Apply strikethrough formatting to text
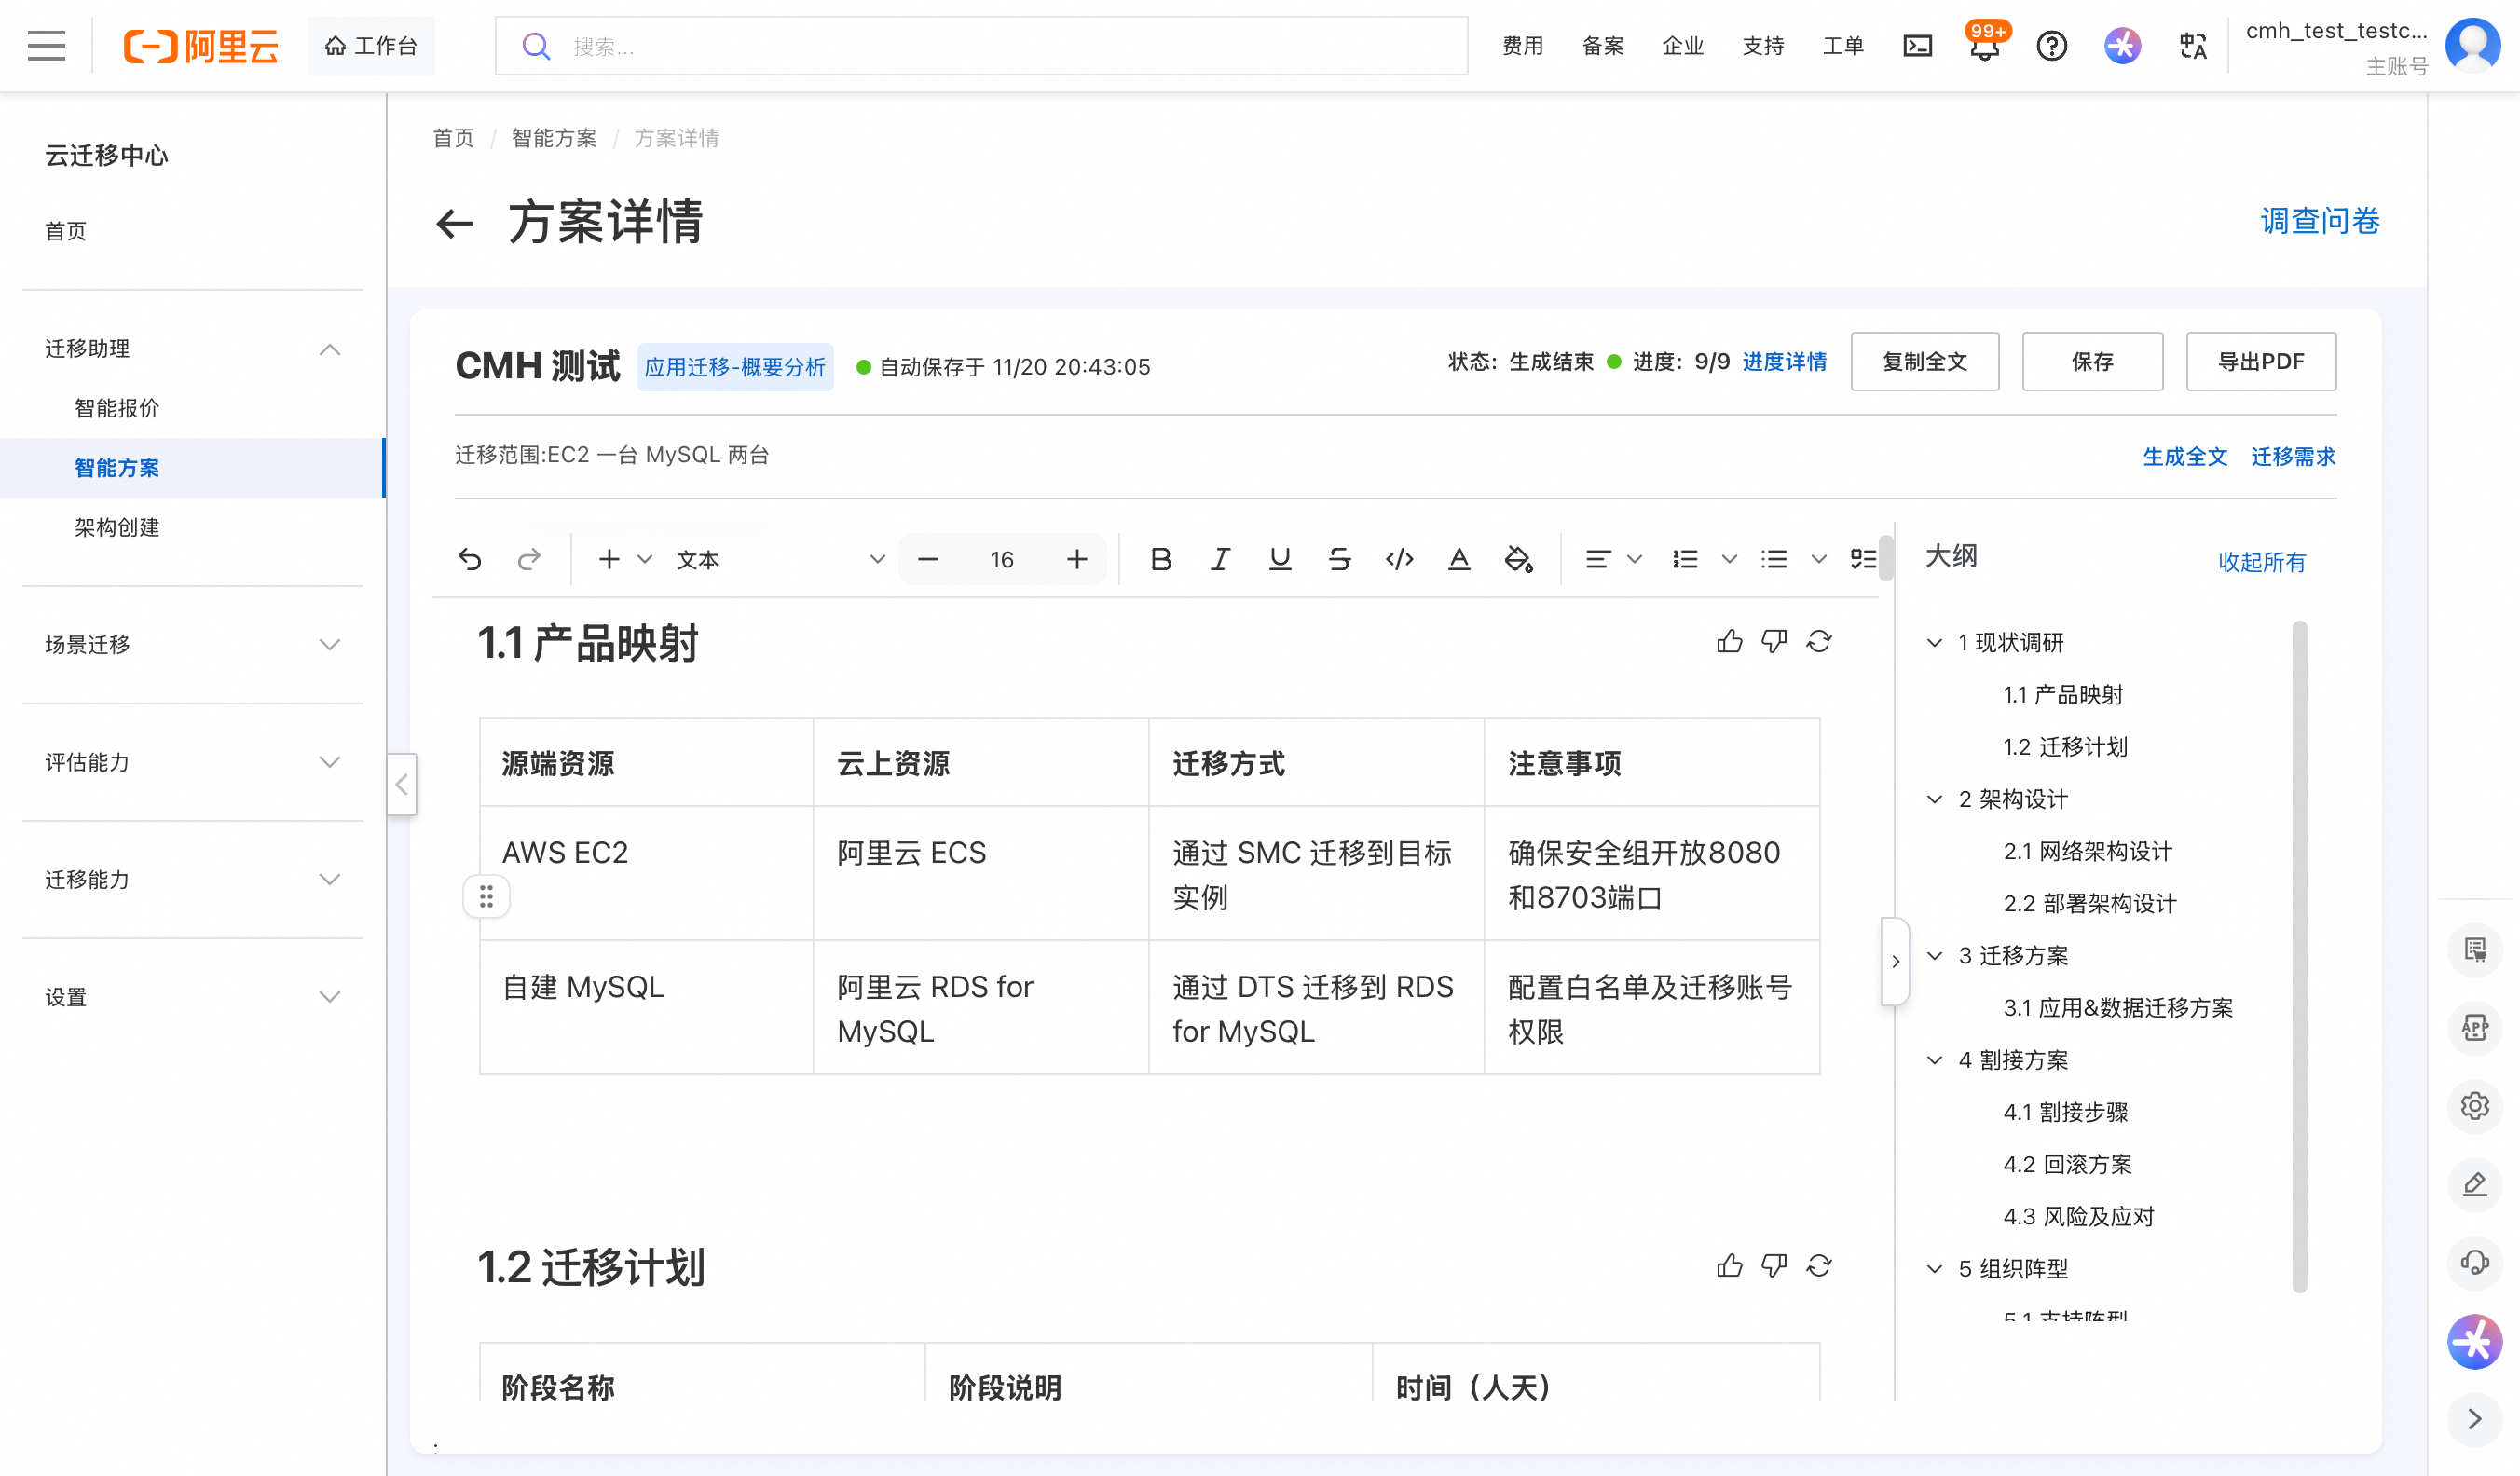 1339,559
